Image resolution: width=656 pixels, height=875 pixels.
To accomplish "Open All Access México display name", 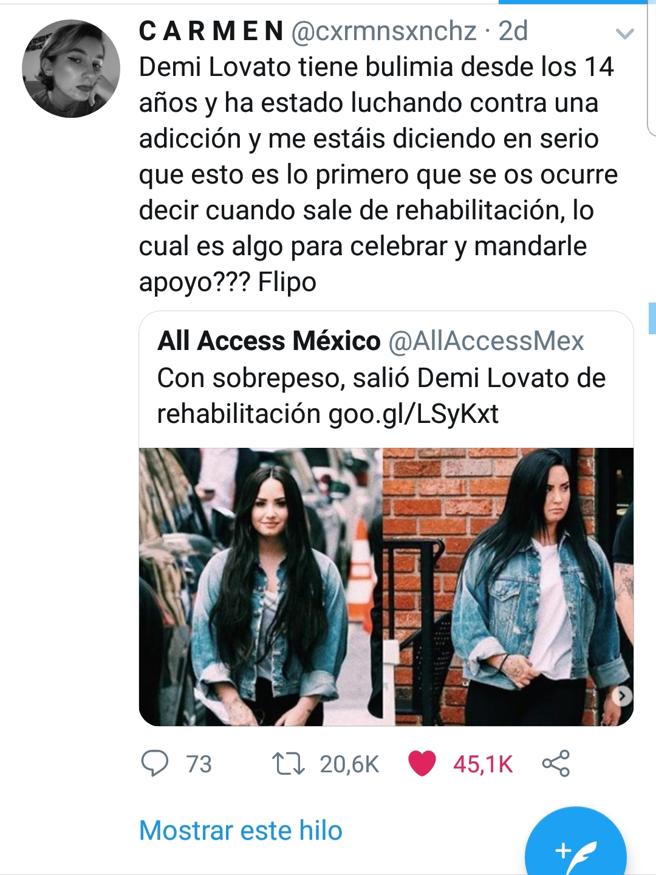I will 269,340.
